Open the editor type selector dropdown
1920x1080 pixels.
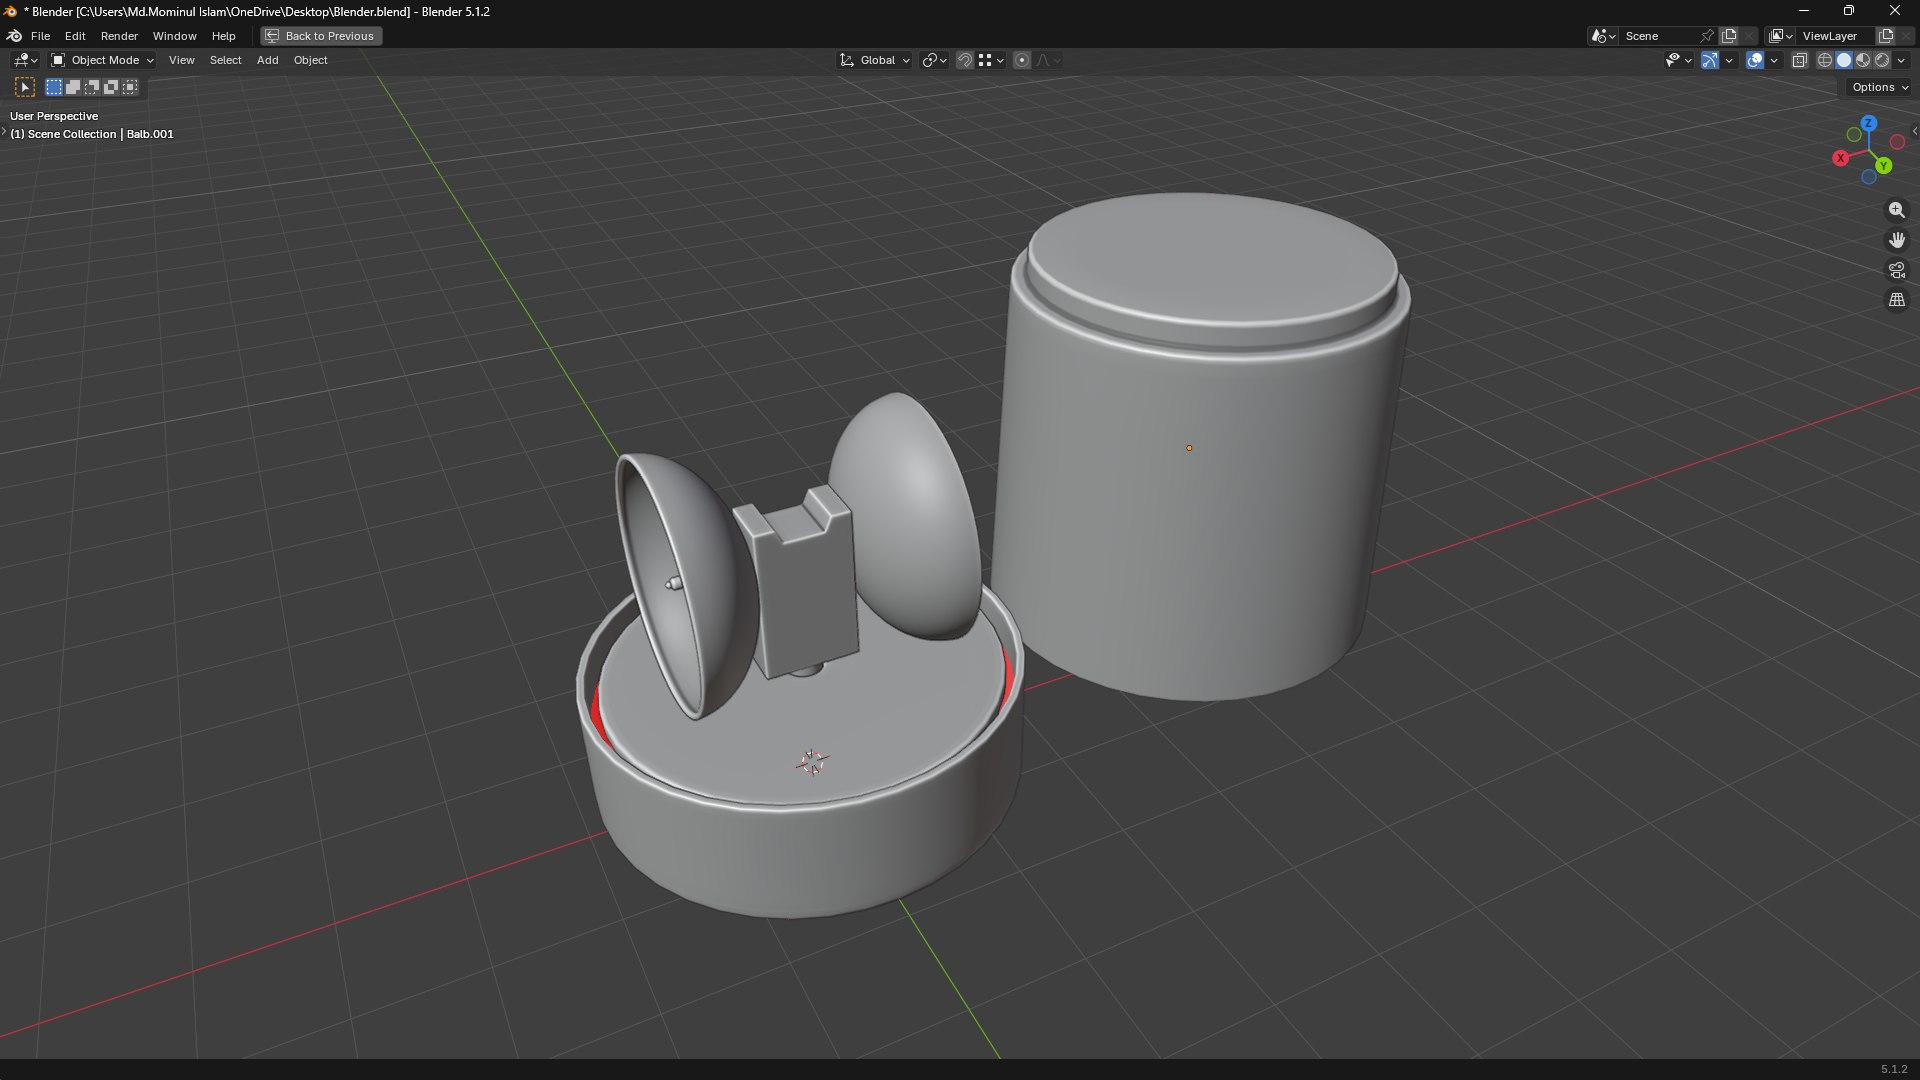[x=25, y=60]
